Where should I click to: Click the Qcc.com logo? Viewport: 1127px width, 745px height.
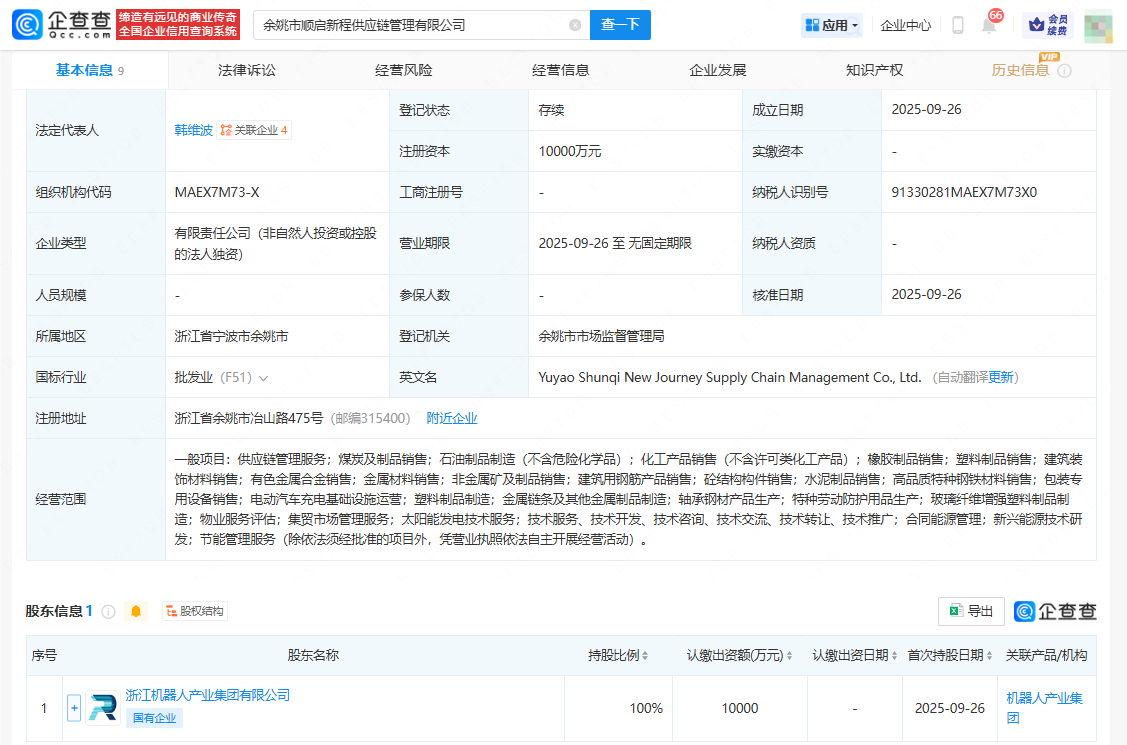62,25
